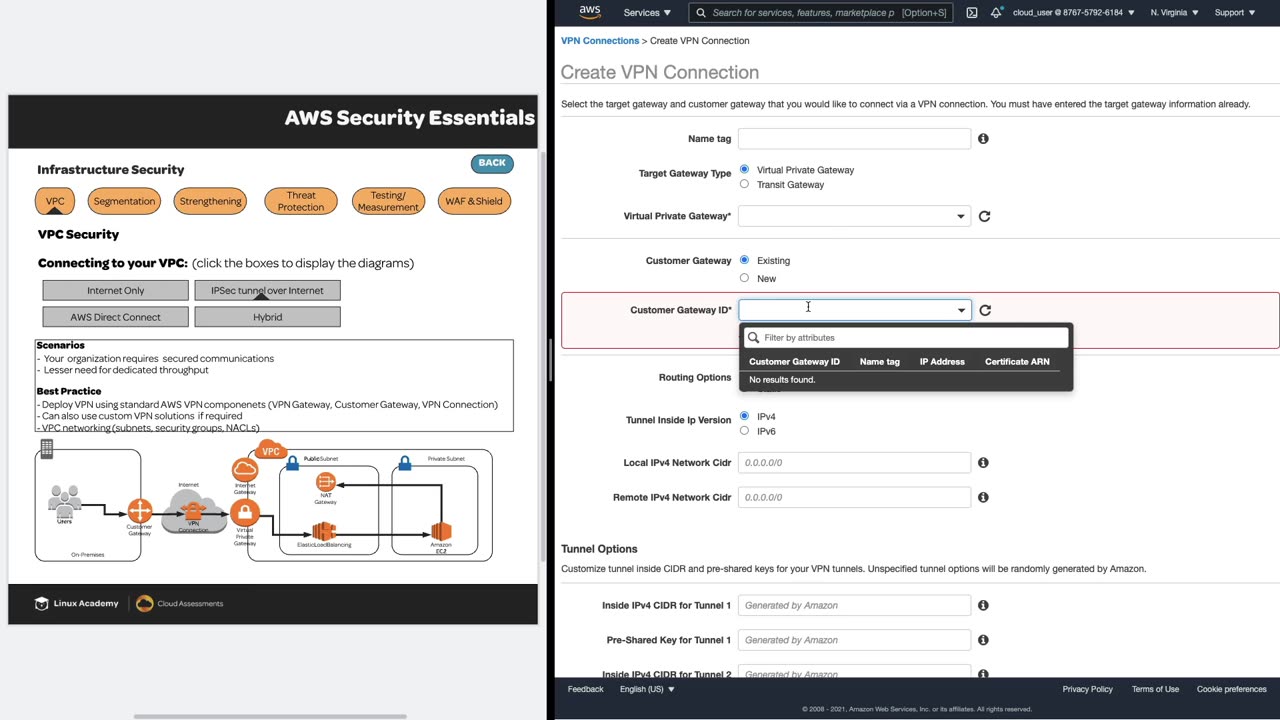Switch to the WAF & Shield slide tab
This screenshot has height=720, width=1280.
click(x=474, y=201)
